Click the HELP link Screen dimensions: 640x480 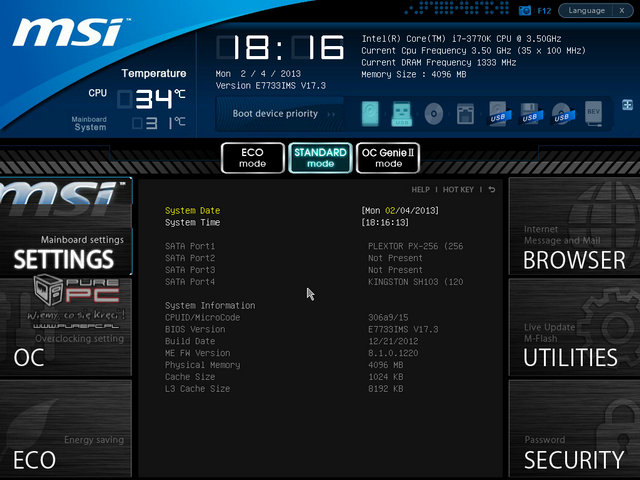(x=420, y=190)
